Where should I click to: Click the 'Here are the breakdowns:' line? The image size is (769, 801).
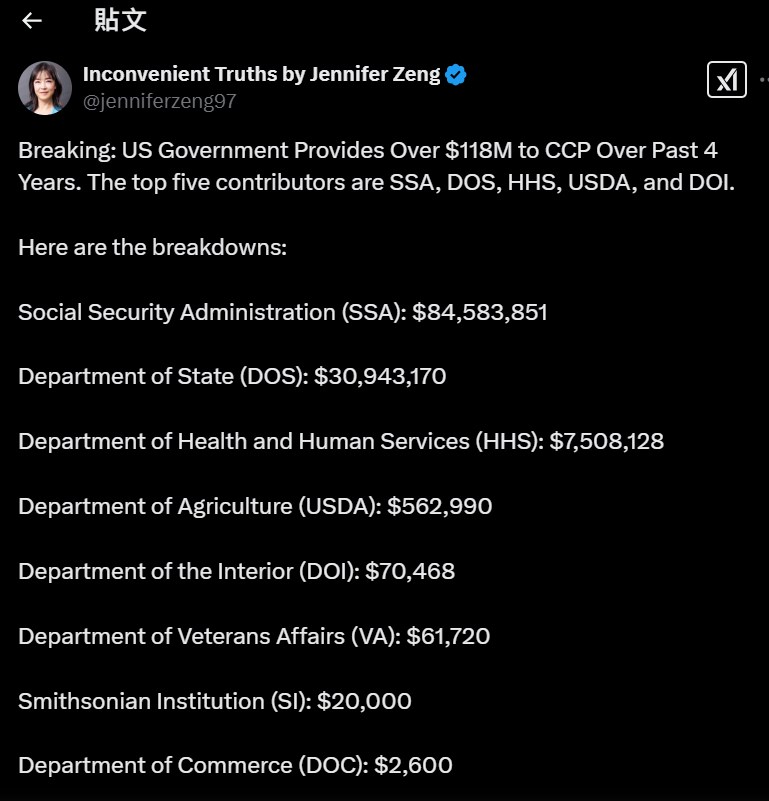tap(152, 246)
